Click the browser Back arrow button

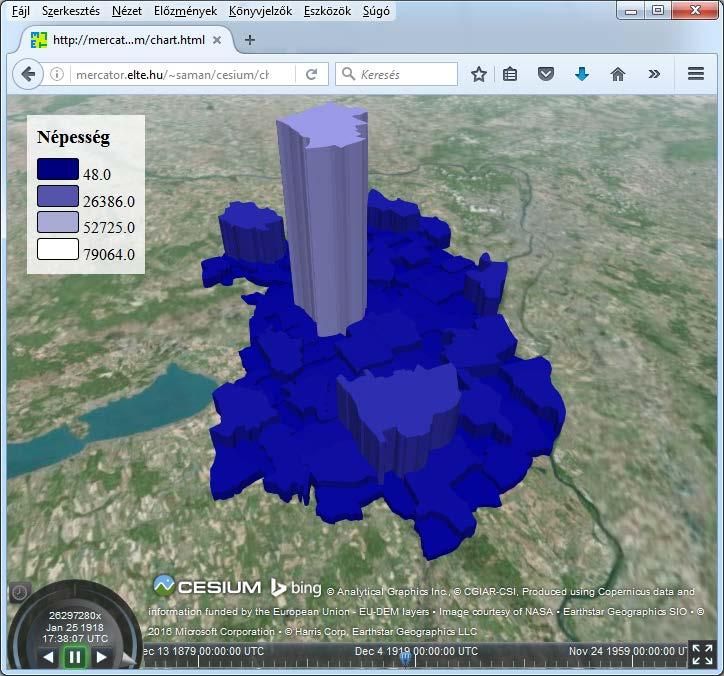28,74
